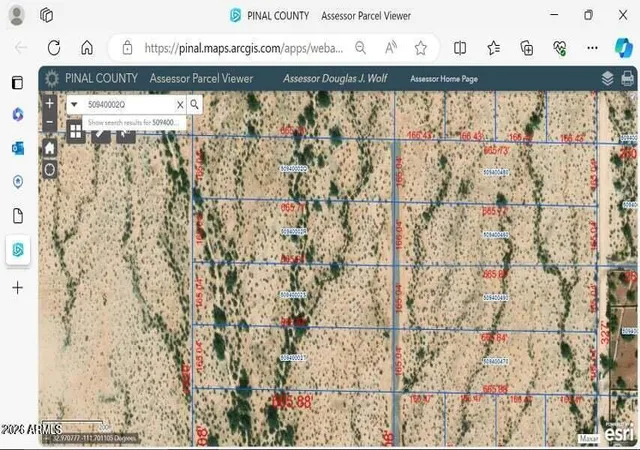The image size is (640, 450).
Task: Expand the search source dropdown arrow
Action: (74, 105)
